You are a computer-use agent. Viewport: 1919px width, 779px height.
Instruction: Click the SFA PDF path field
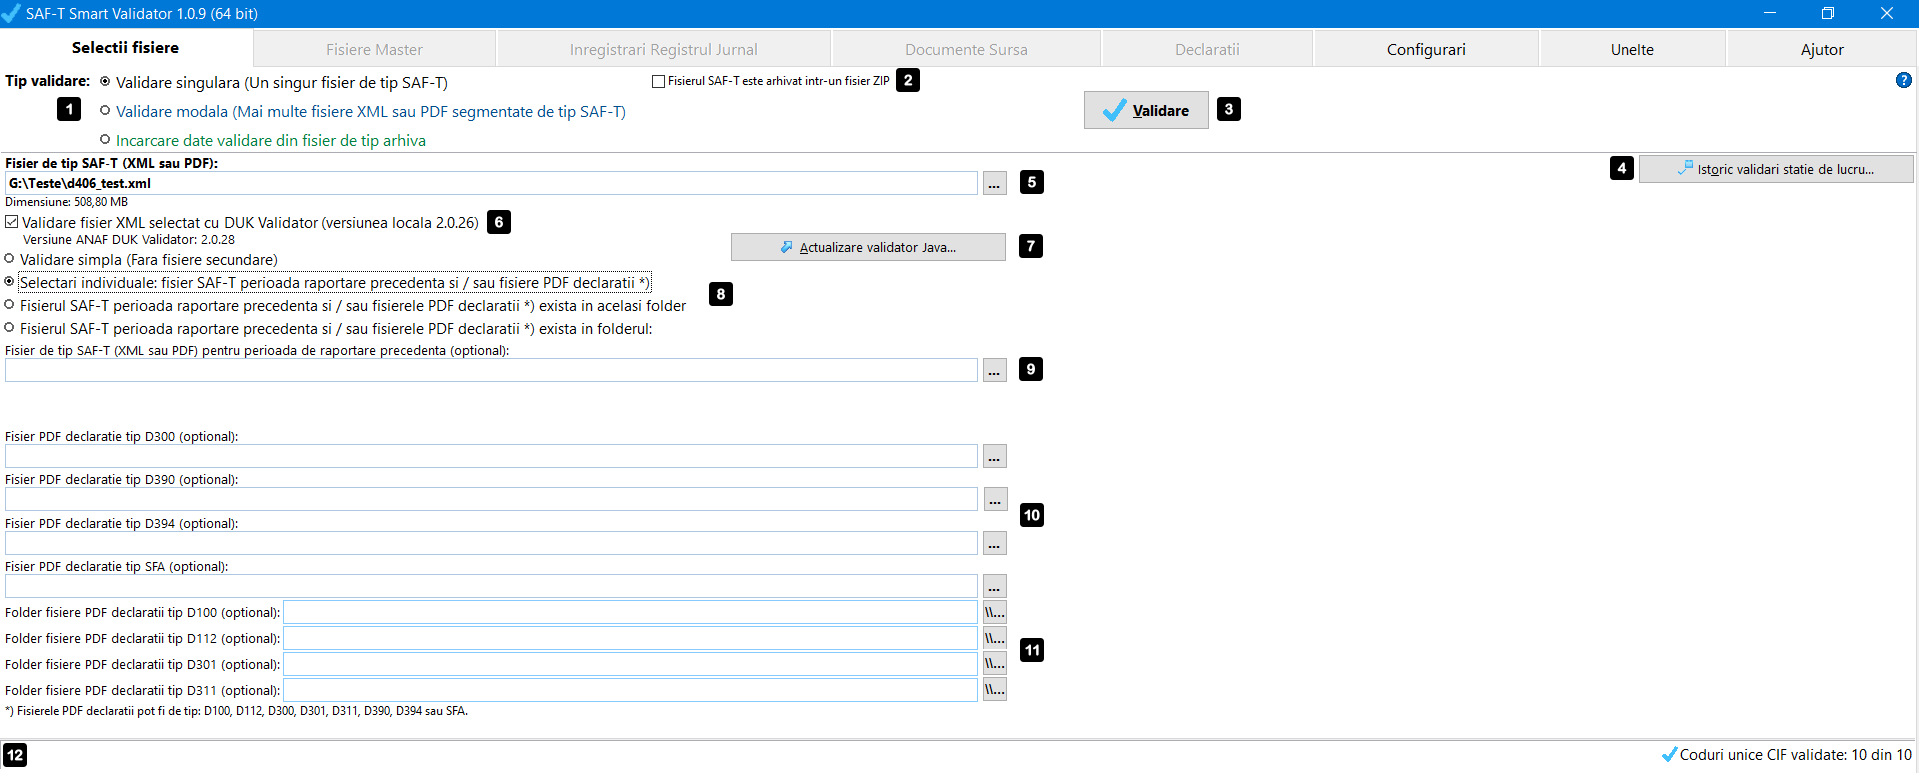(491, 586)
